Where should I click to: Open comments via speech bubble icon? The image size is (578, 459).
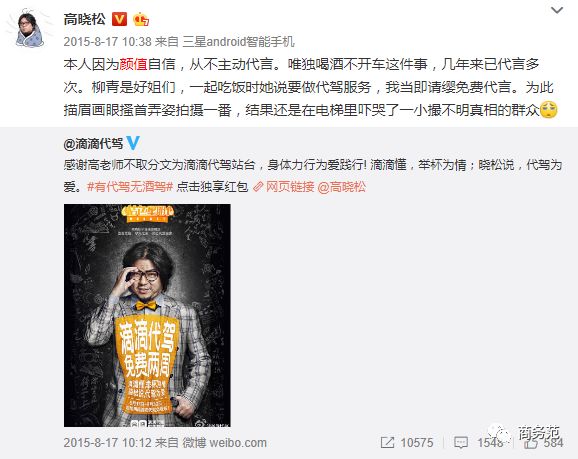coord(460,442)
